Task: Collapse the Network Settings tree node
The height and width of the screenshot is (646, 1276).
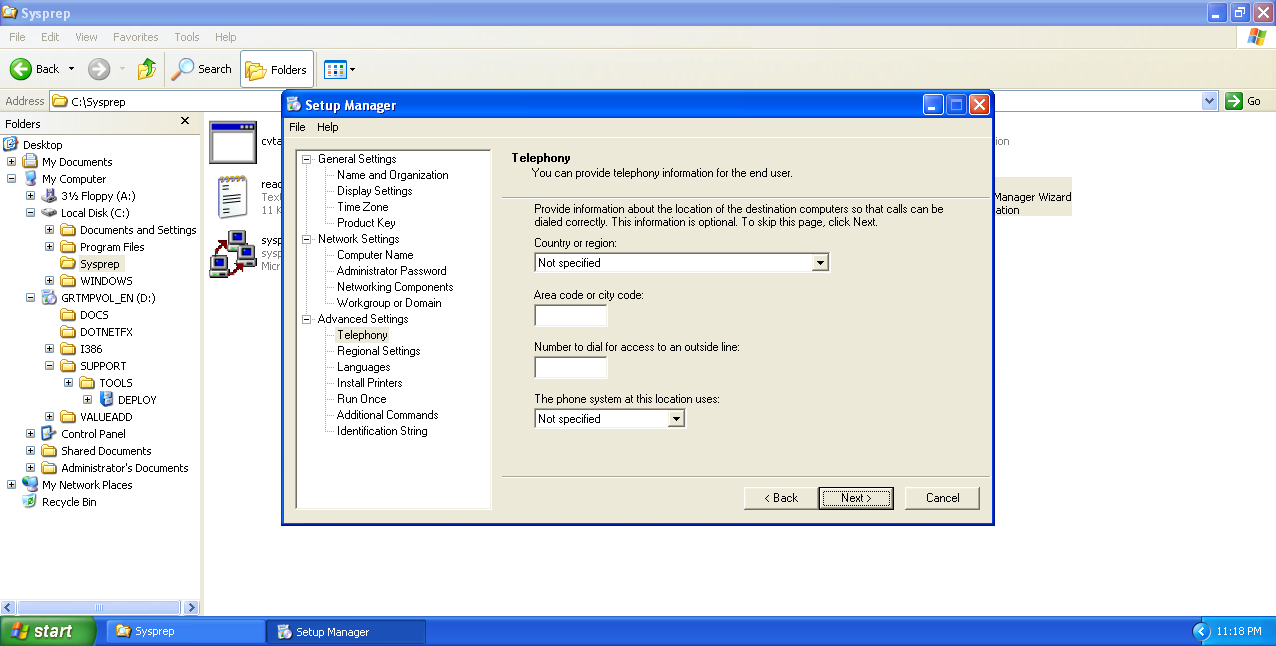Action: pyautogui.click(x=308, y=239)
